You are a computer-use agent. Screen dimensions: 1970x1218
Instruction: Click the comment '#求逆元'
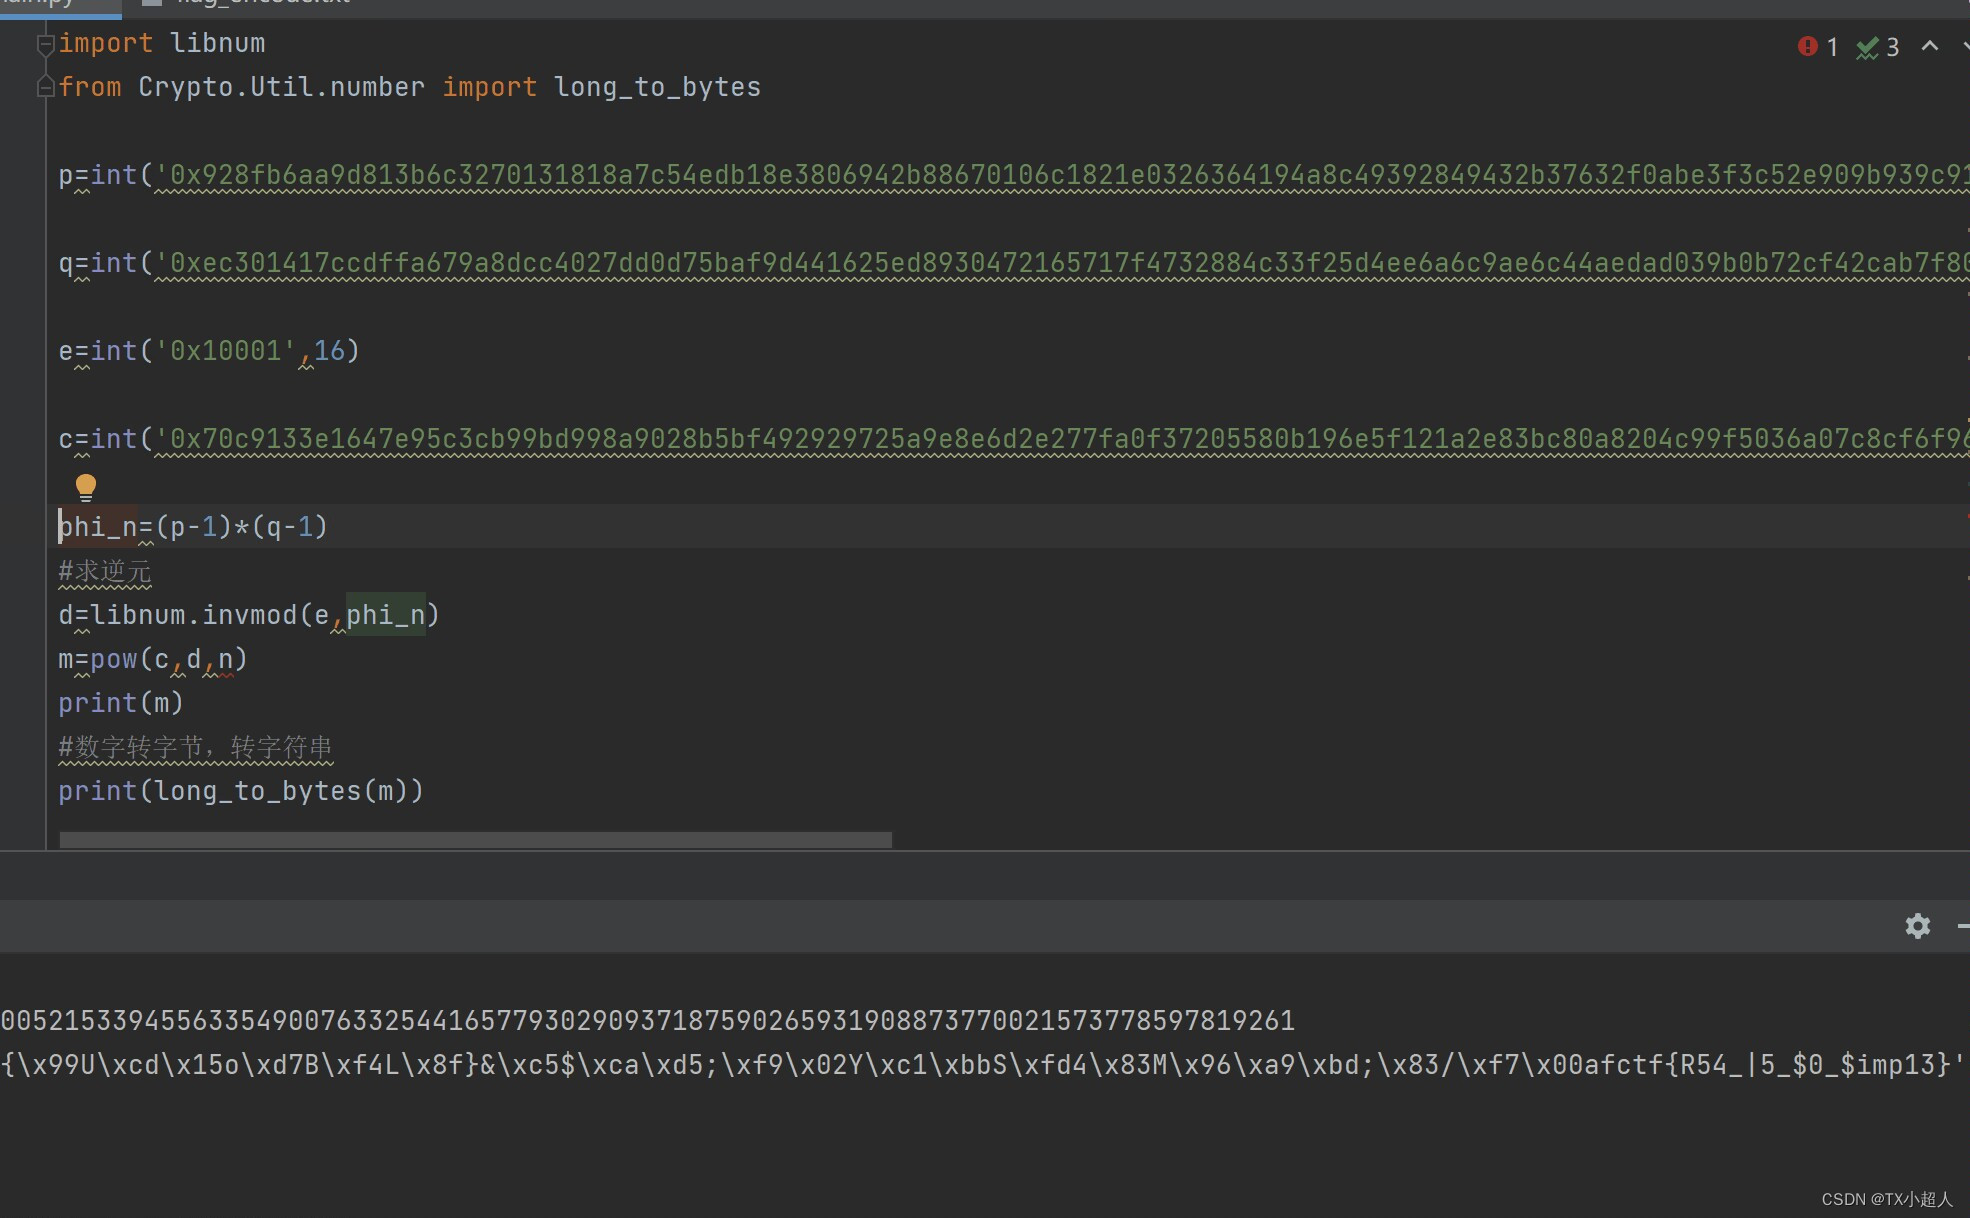tap(105, 571)
